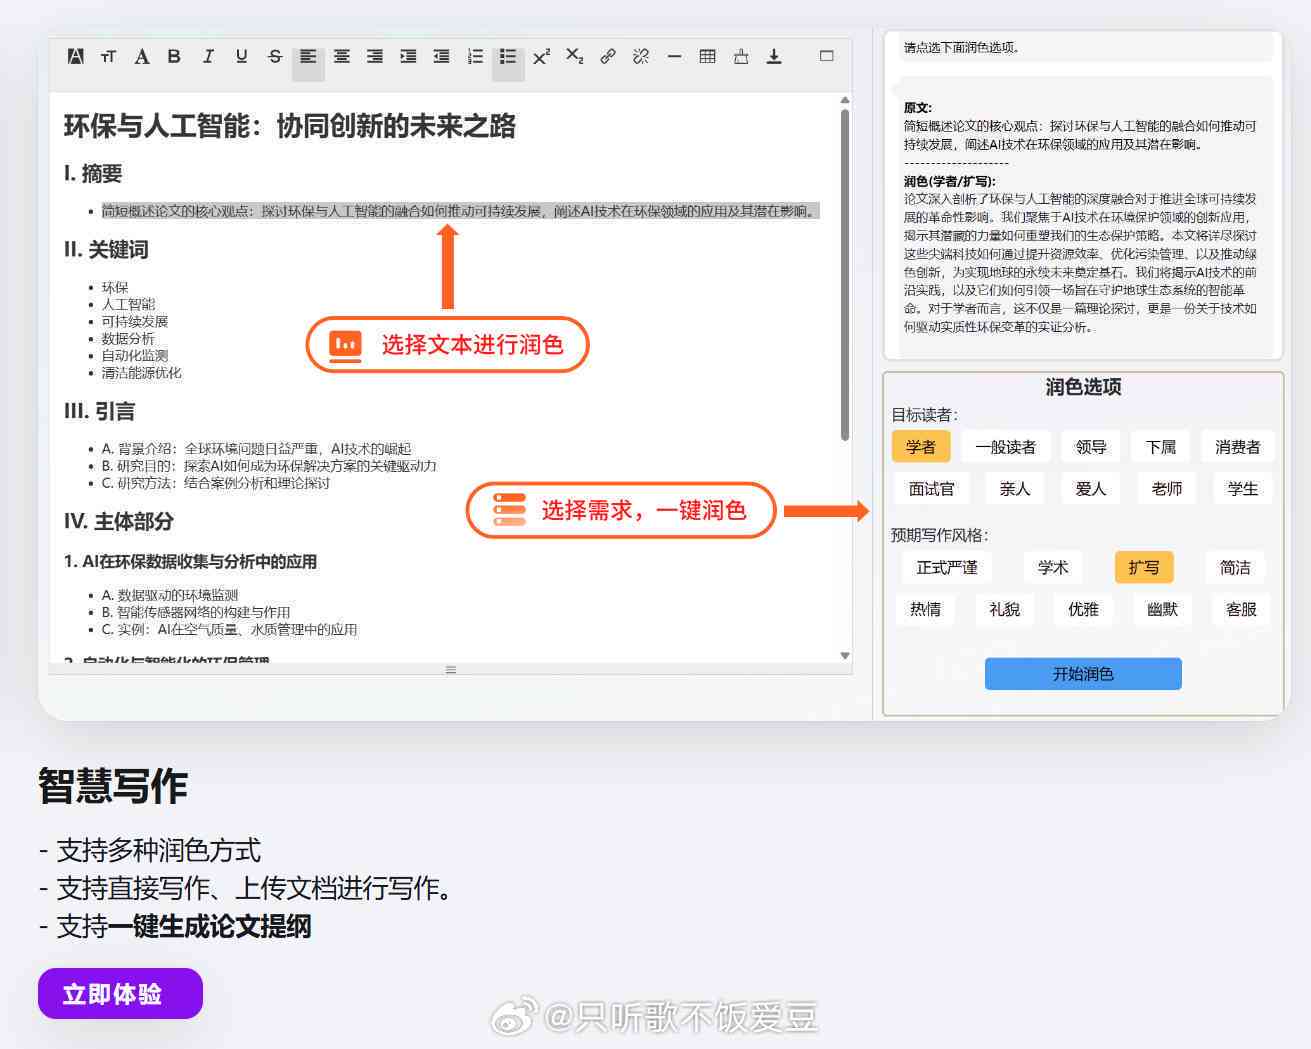Clear formatting with the brush icon
Image resolution: width=1311 pixels, height=1049 pixels.
point(741,57)
